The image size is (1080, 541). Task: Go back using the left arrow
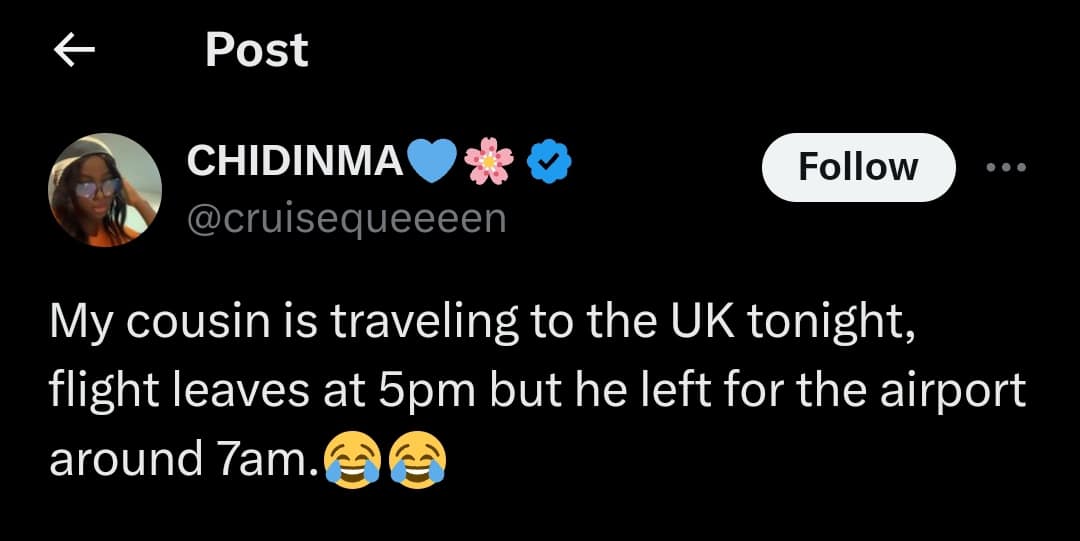tap(73, 51)
